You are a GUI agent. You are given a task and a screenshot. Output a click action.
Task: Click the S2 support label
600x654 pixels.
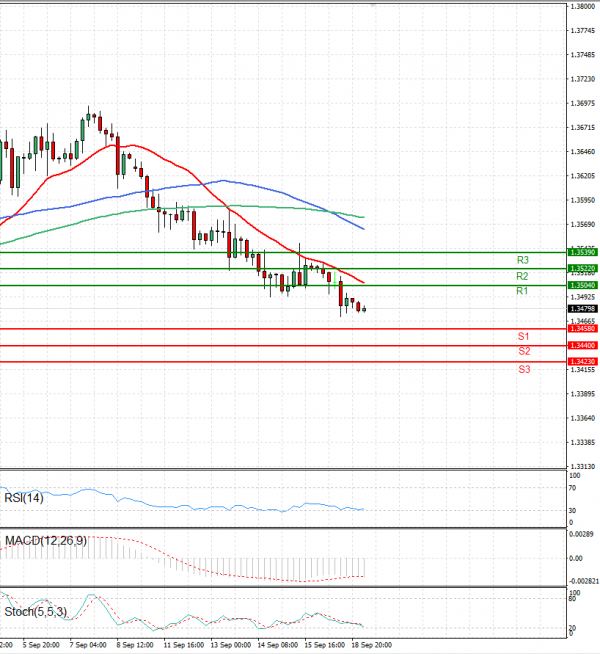[x=523, y=351]
